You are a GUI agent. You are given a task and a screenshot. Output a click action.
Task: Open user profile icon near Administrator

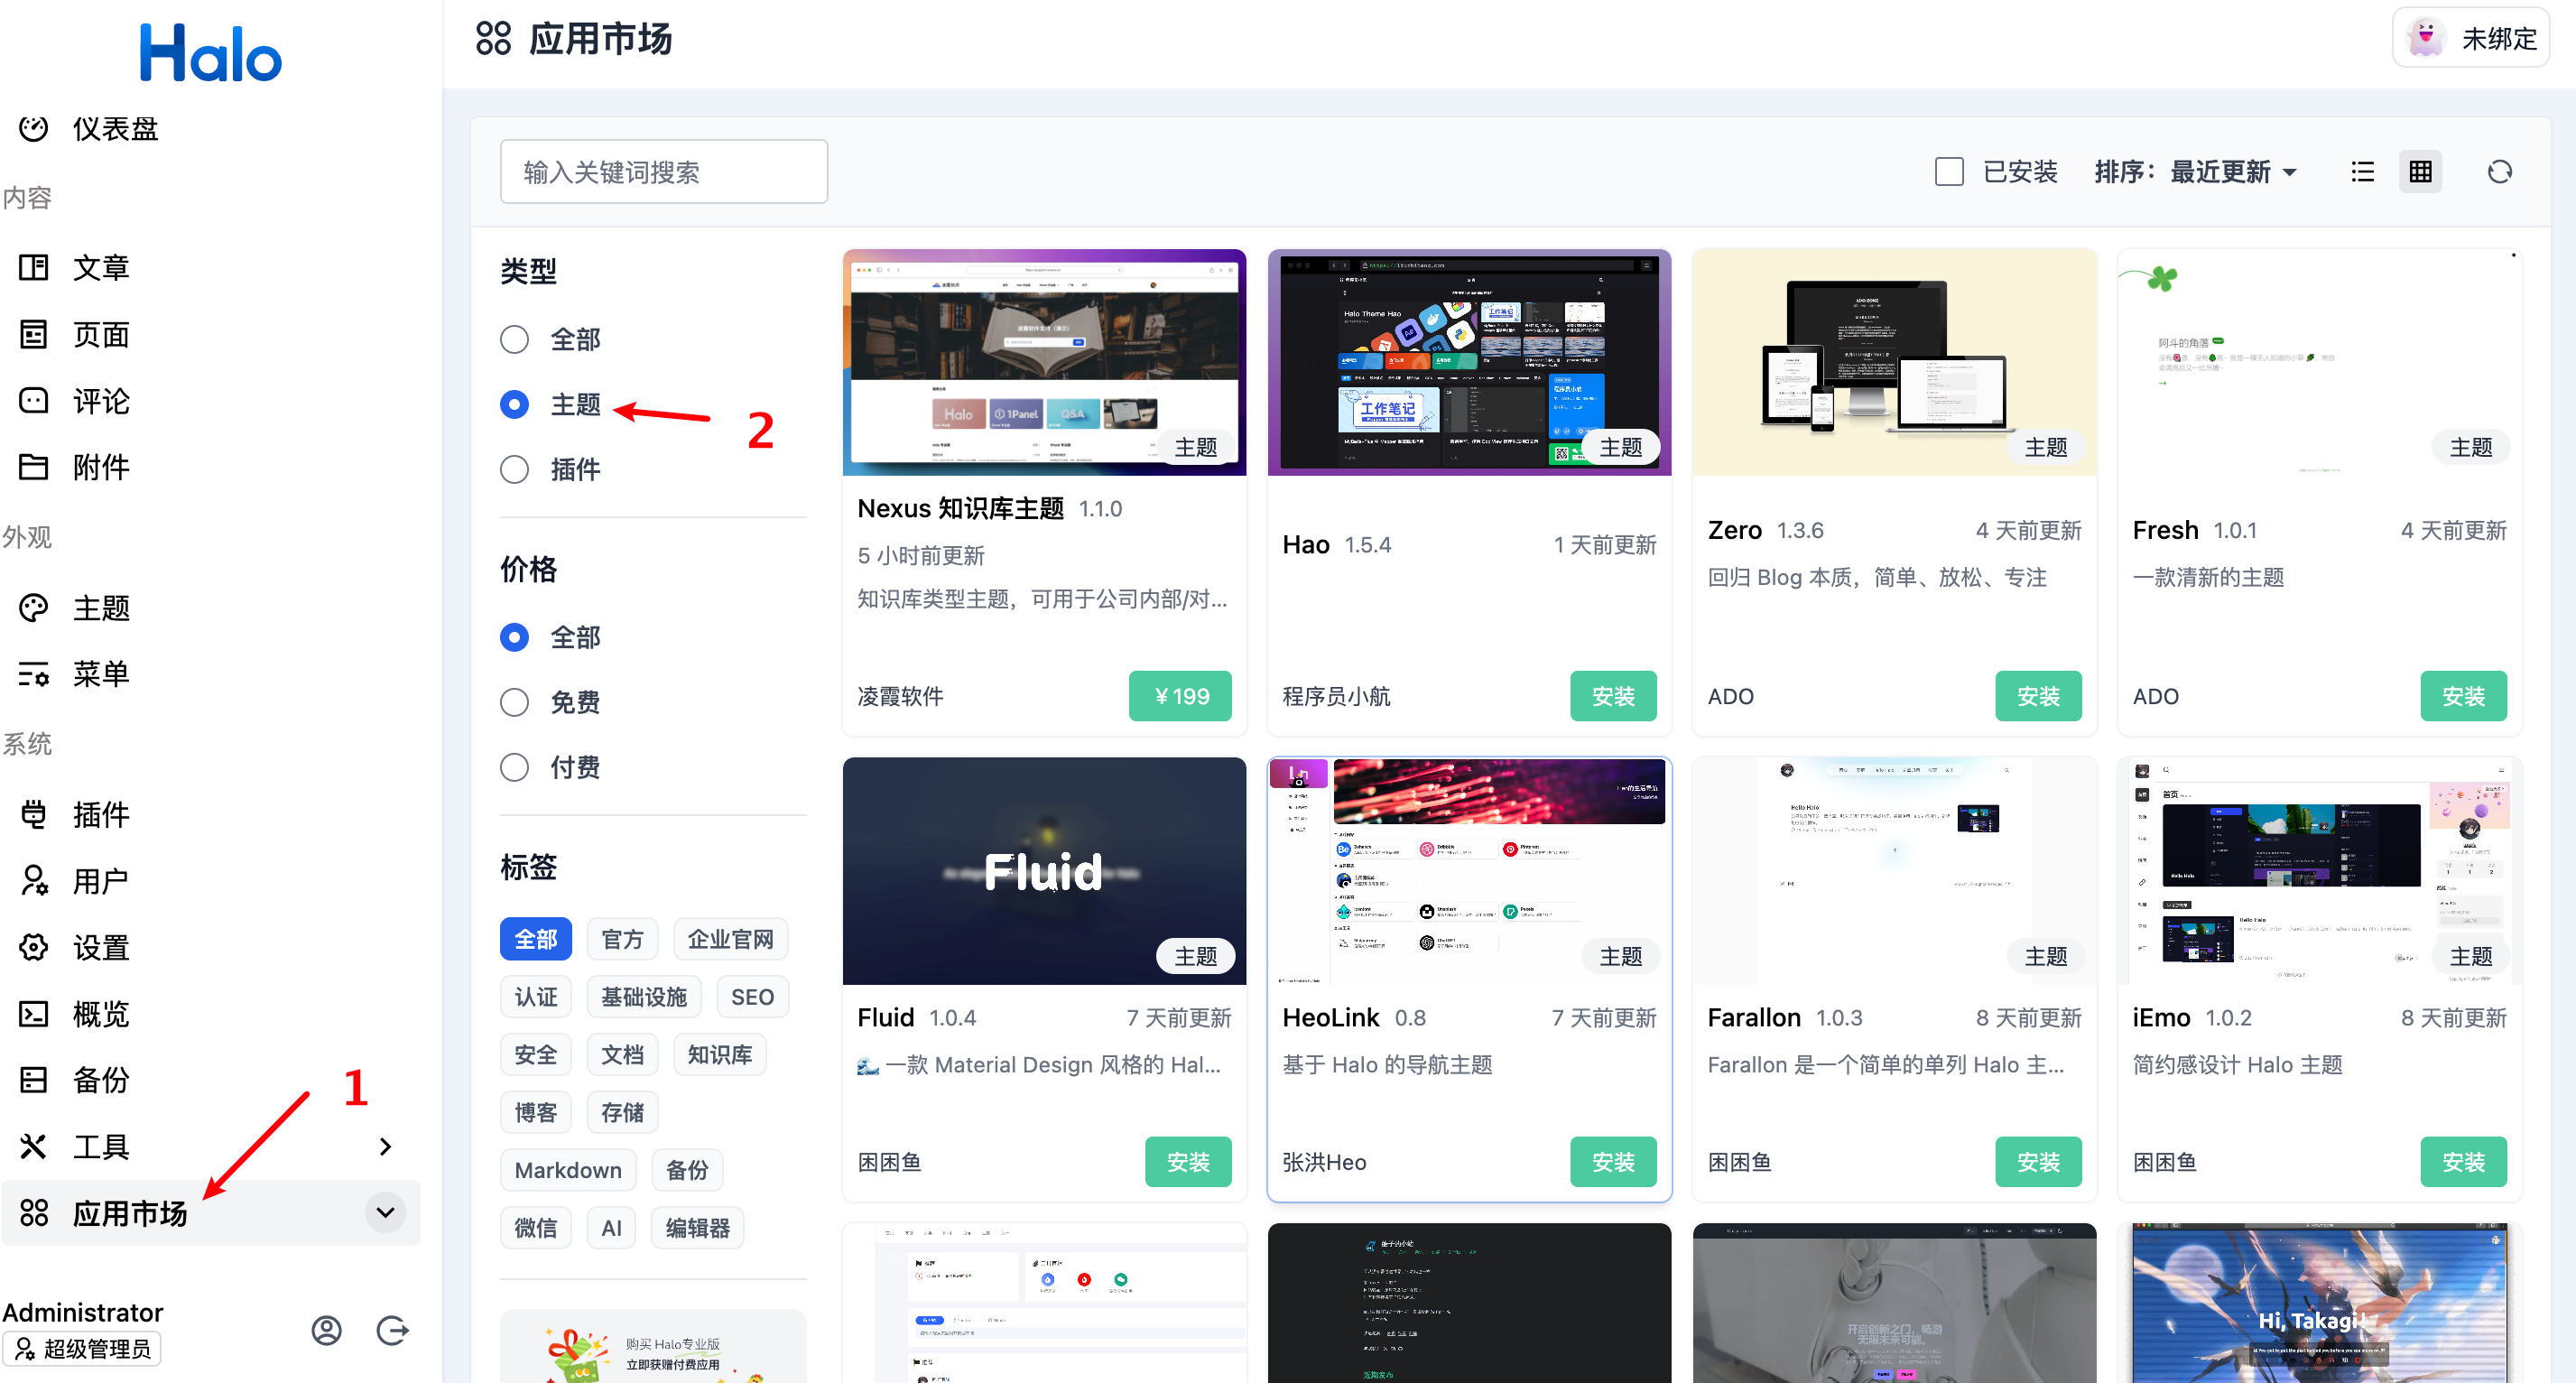tap(327, 1330)
